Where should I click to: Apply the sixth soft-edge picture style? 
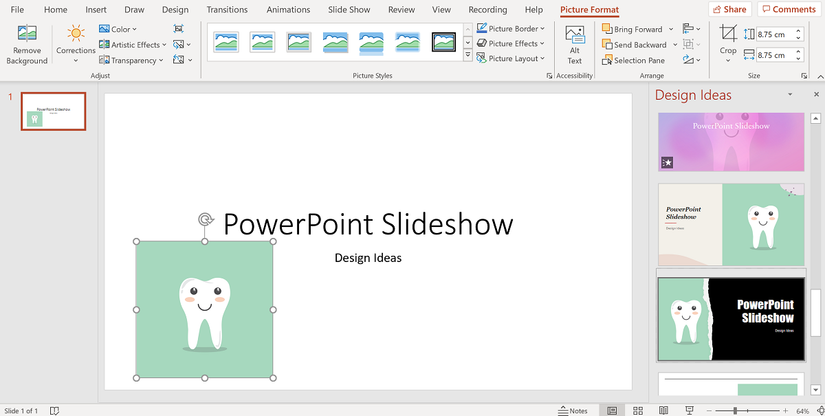[408, 42]
